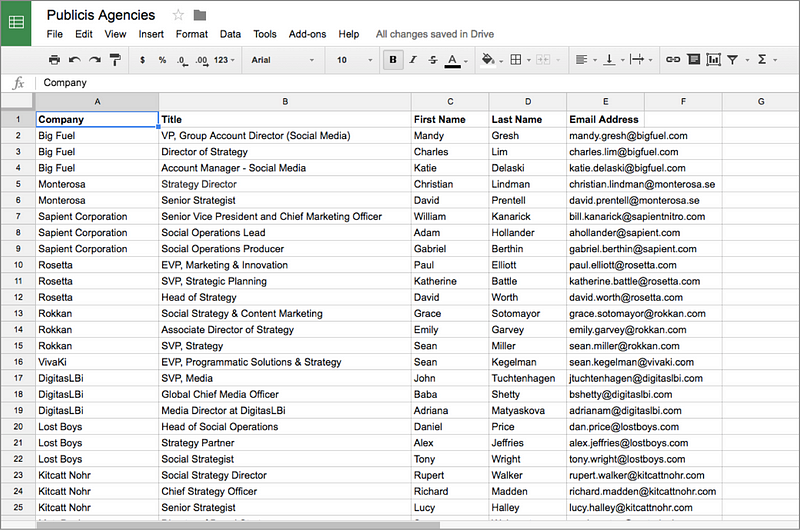800x530 pixels.
Task: Expand the Functions dropdown arrow
Action: pos(775,60)
